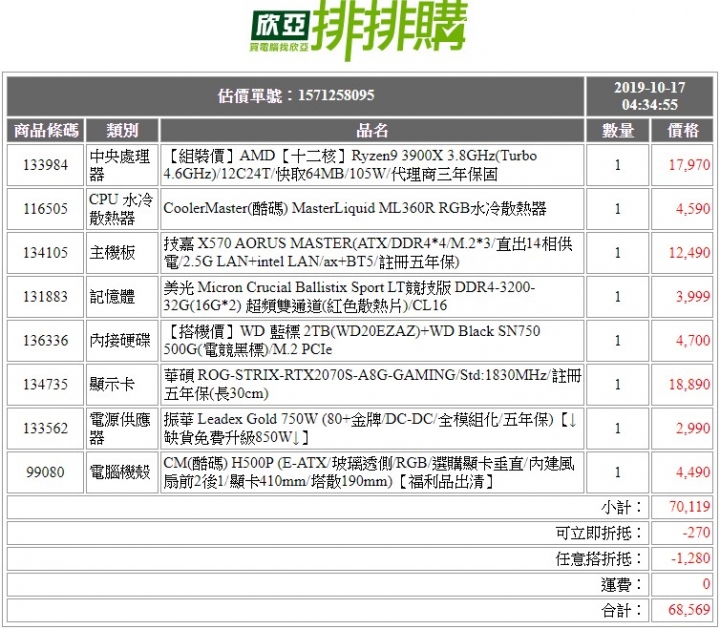Click the 中央處理器 category cell
Viewport: 720px width, 629px height.
click(122, 165)
